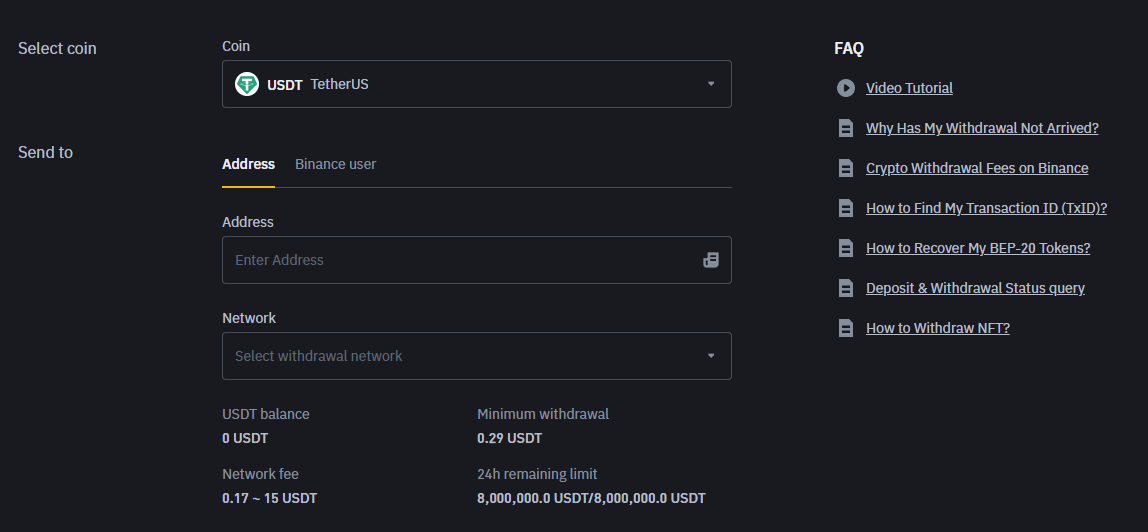Open How to Withdraw NFT link
The height and width of the screenshot is (532, 1148).
[x=937, y=328]
